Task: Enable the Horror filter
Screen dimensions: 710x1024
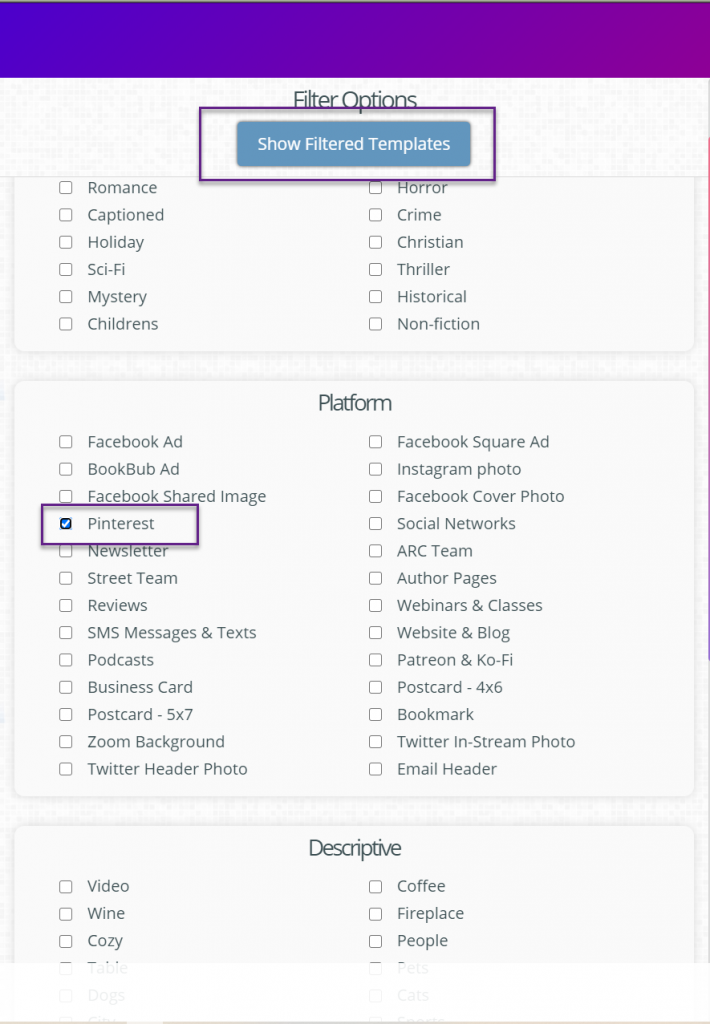Action: click(x=375, y=187)
